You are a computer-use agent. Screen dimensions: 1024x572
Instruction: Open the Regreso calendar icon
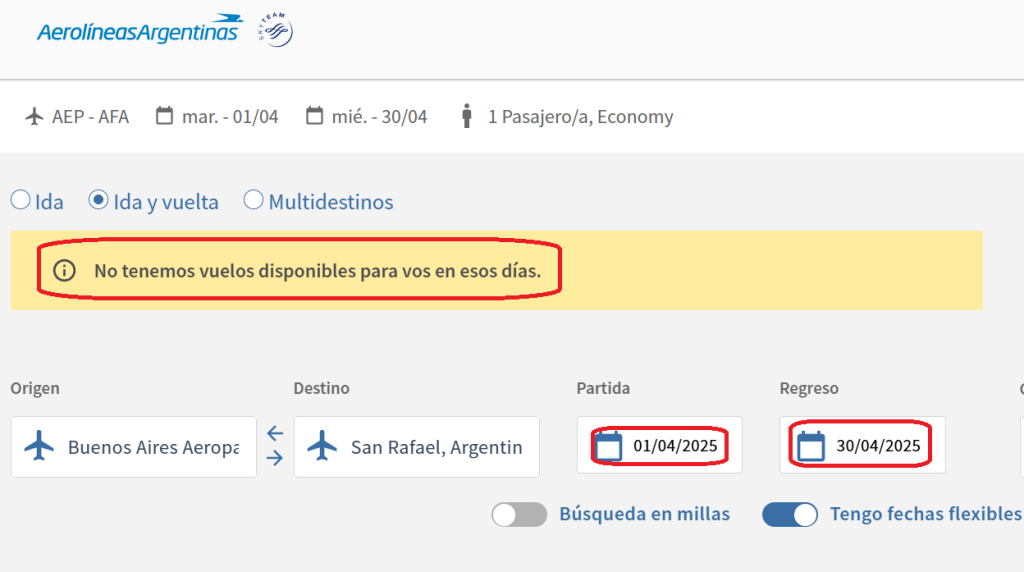click(x=811, y=446)
